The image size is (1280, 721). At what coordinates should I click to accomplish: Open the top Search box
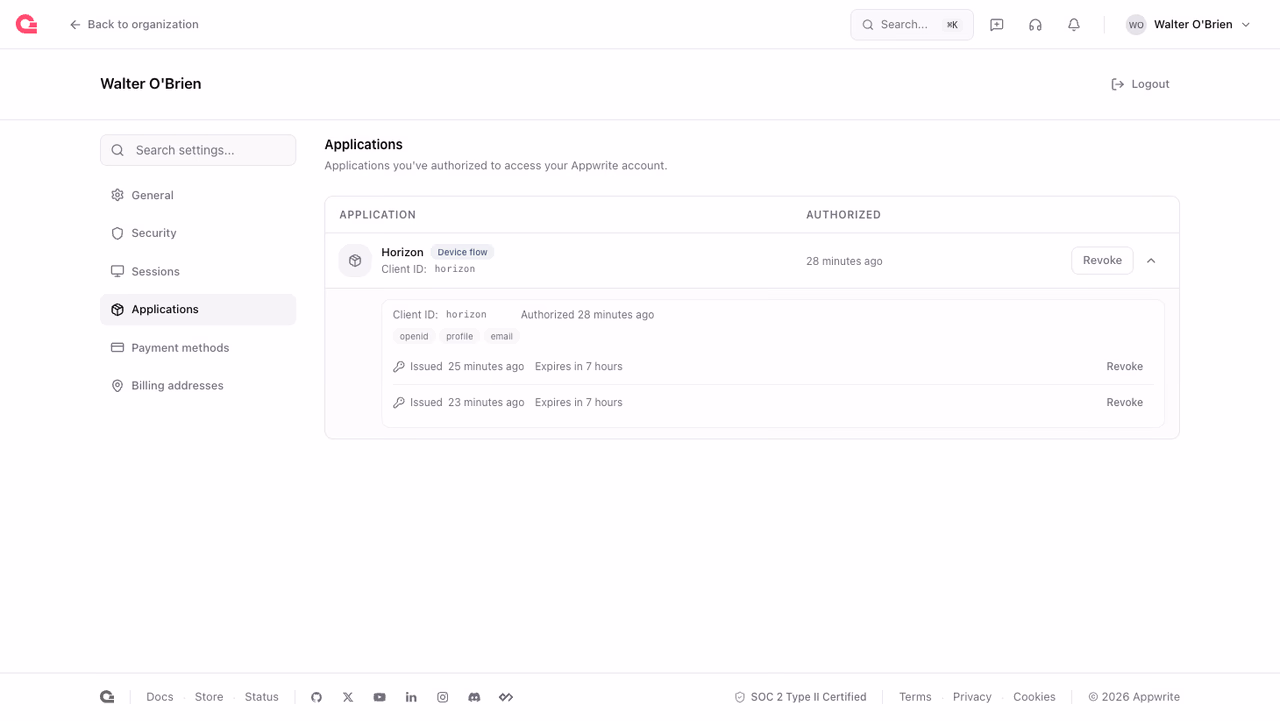[x=911, y=24]
